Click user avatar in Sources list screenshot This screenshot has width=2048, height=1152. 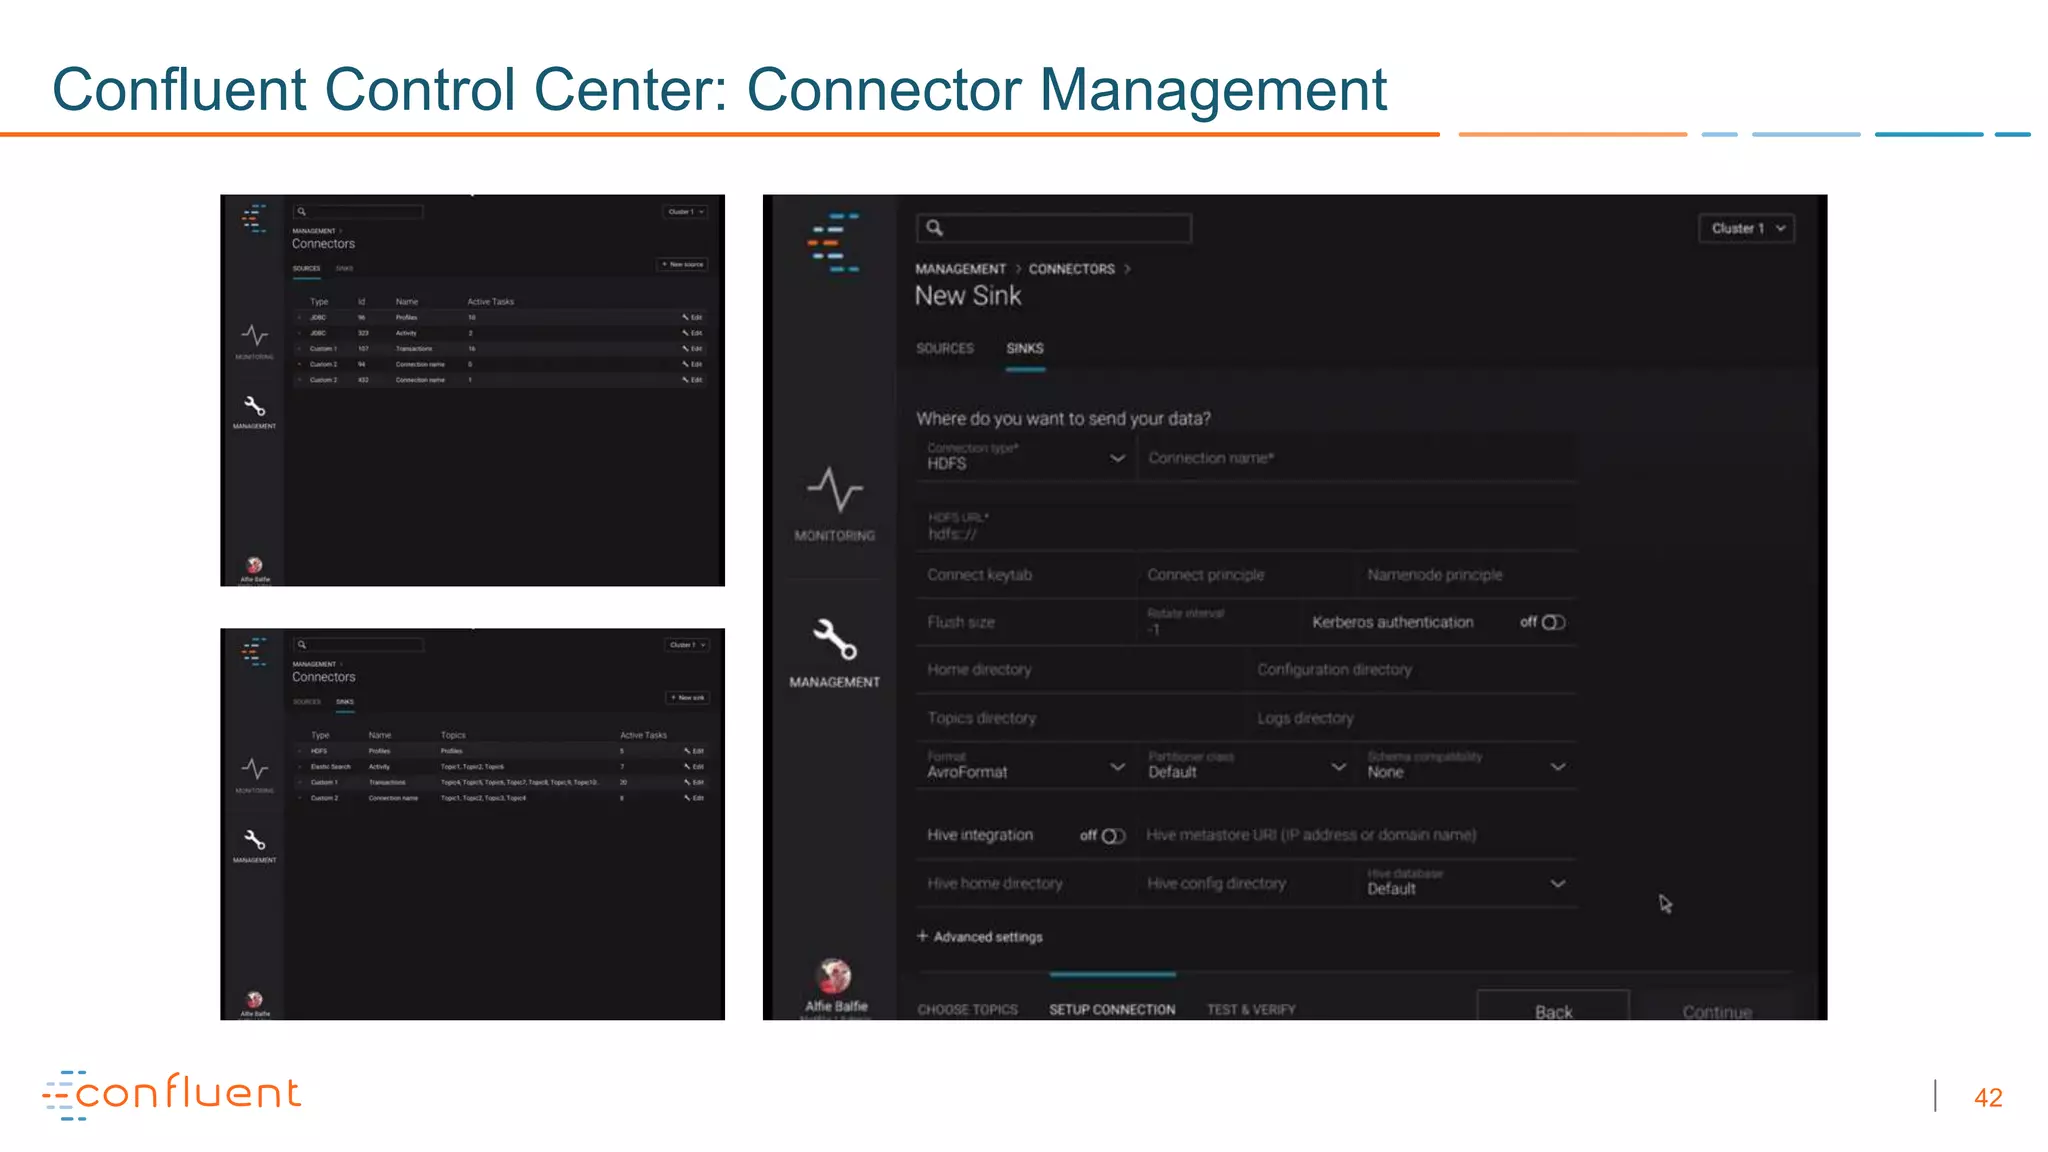click(x=255, y=565)
